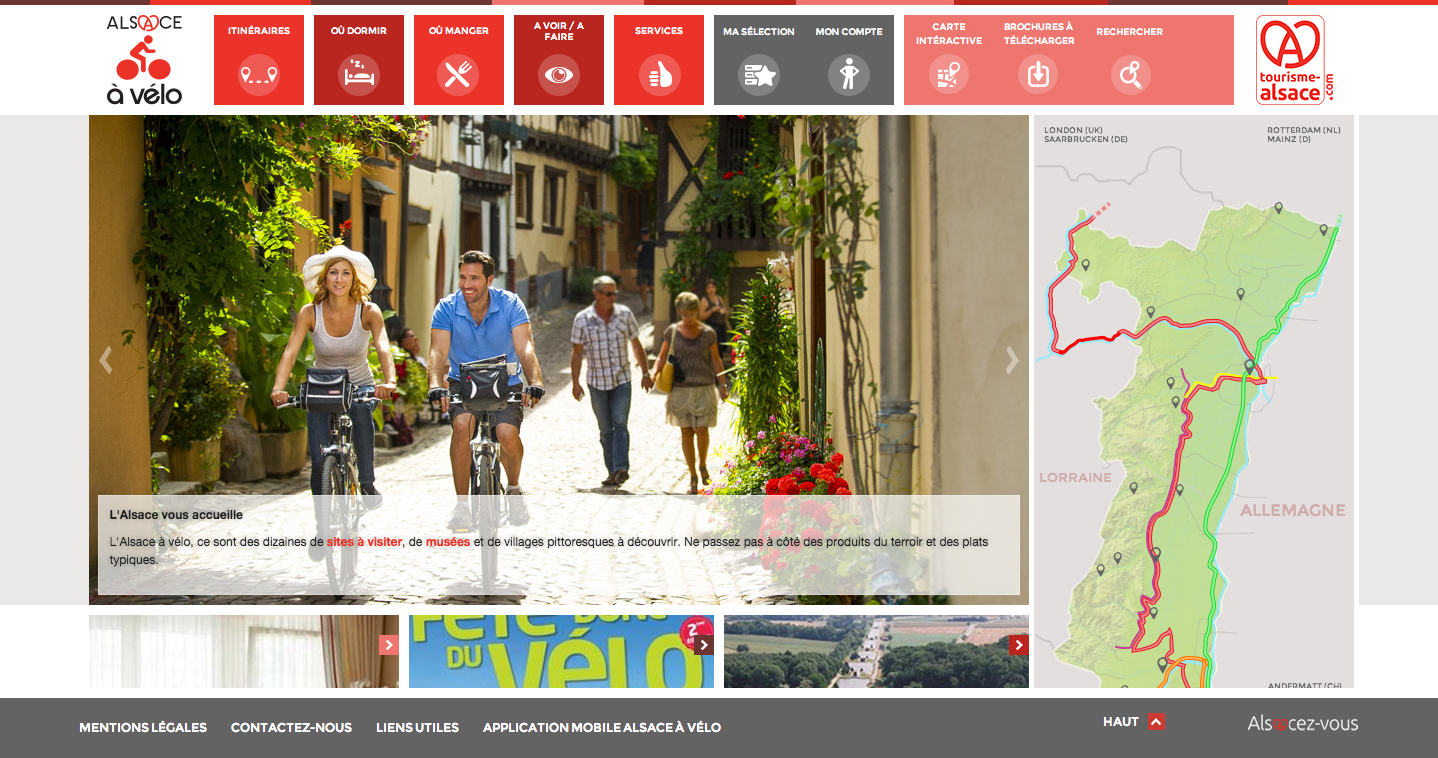The width and height of the screenshot is (1438, 758).
Task: Click the Rechercher magnifier icon
Action: [1130, 75]
